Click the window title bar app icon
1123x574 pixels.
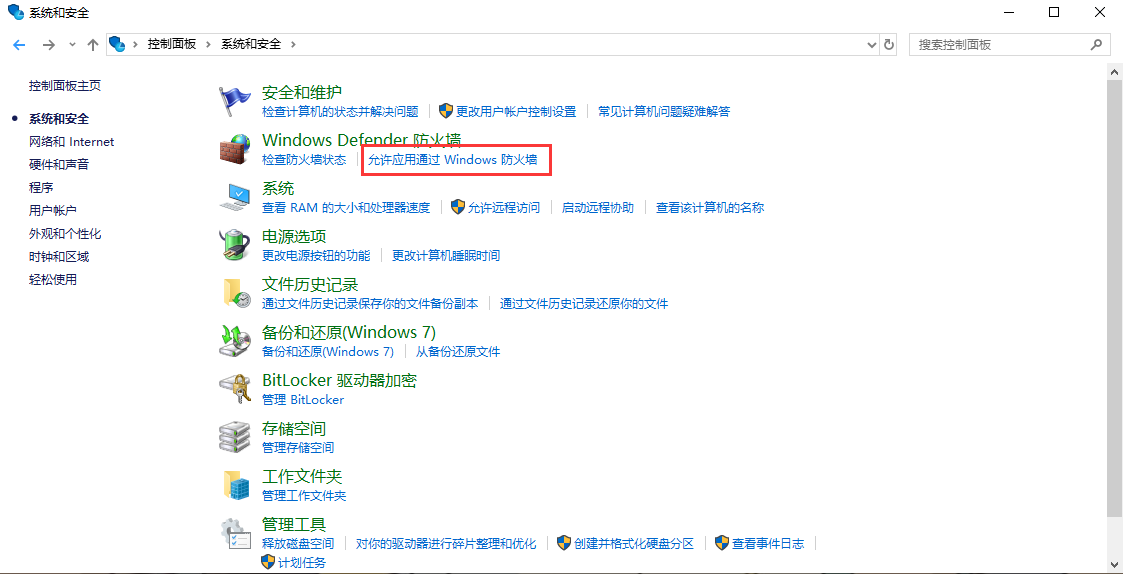[15, 11]
